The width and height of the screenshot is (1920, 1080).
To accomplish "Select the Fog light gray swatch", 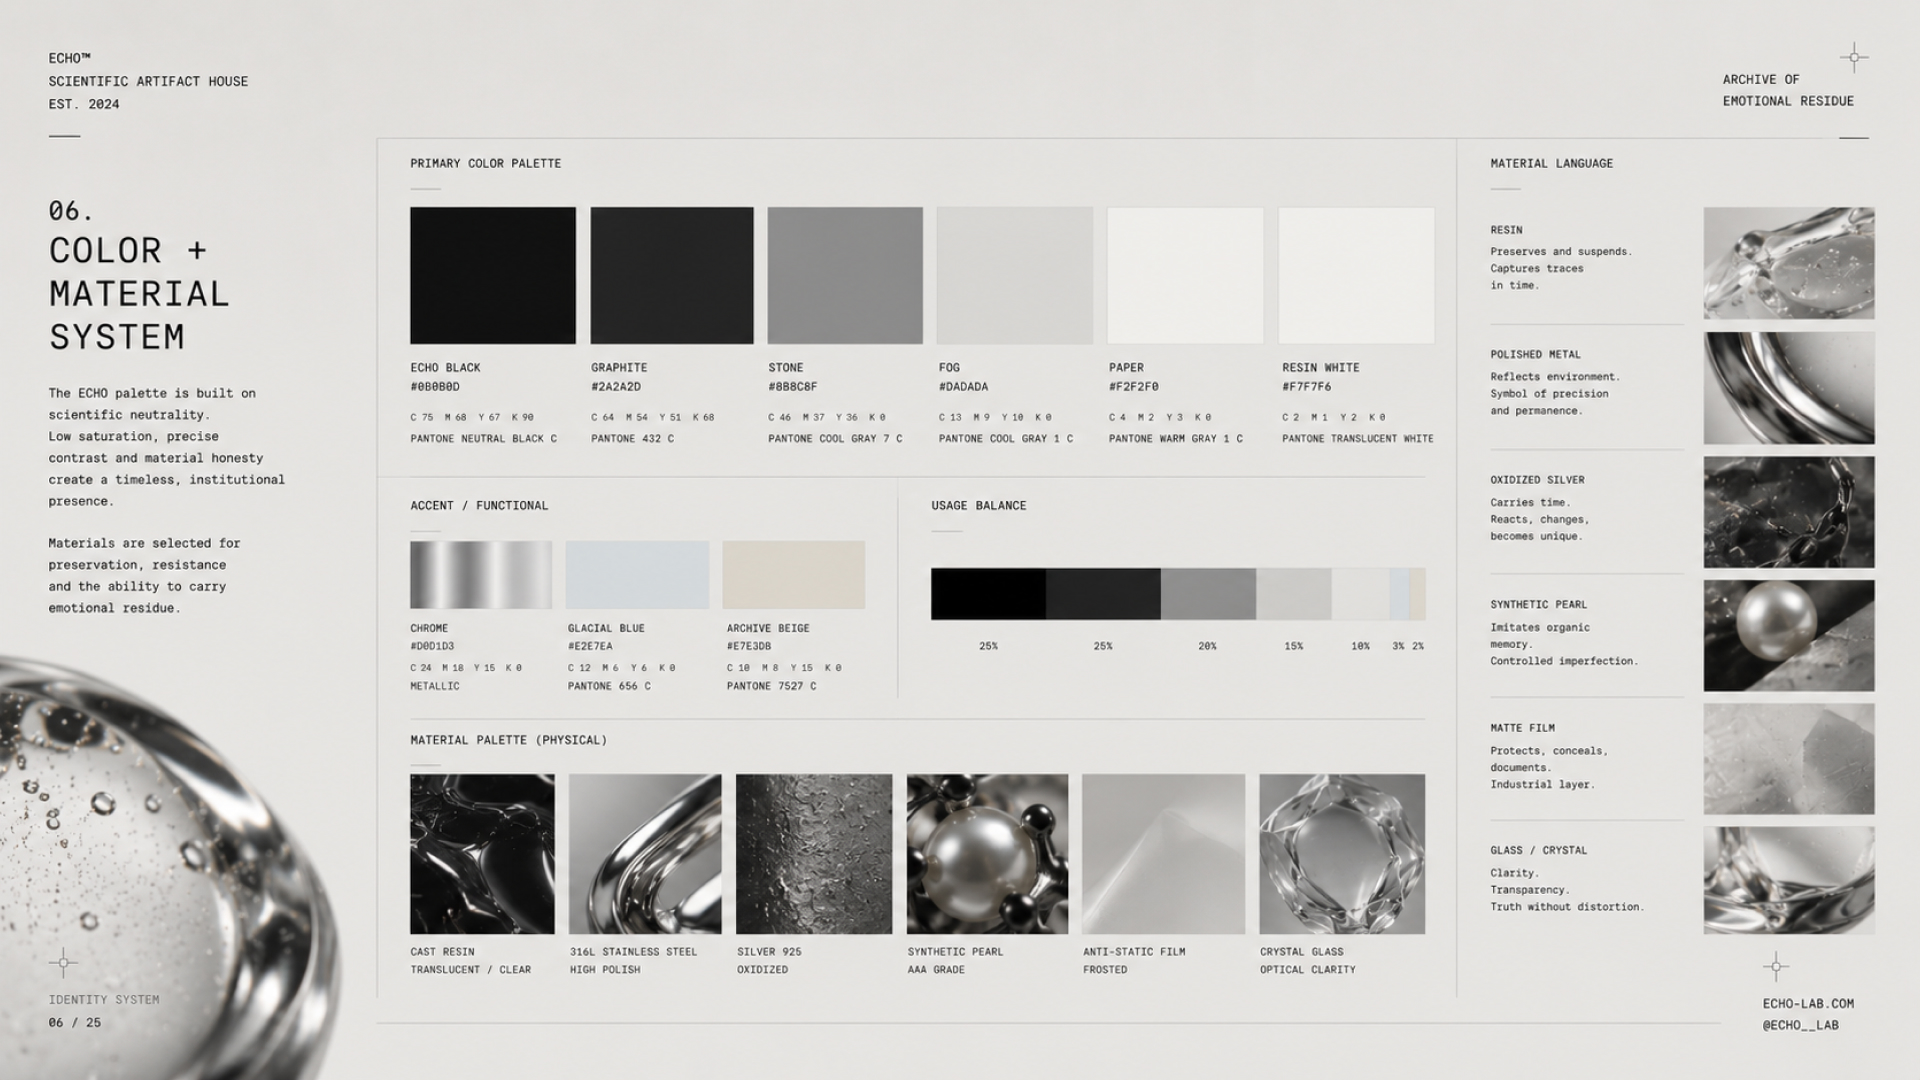I will pos(1015,276).
